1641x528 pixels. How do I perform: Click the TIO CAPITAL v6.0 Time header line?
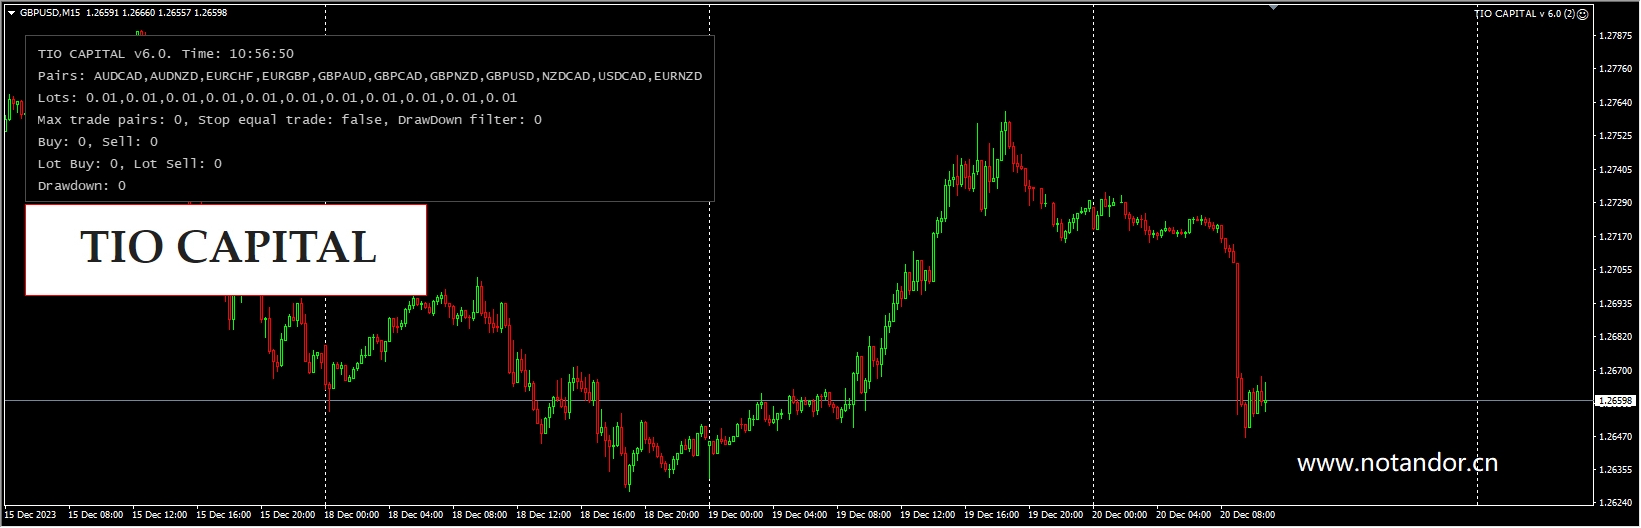pos(166,54)
